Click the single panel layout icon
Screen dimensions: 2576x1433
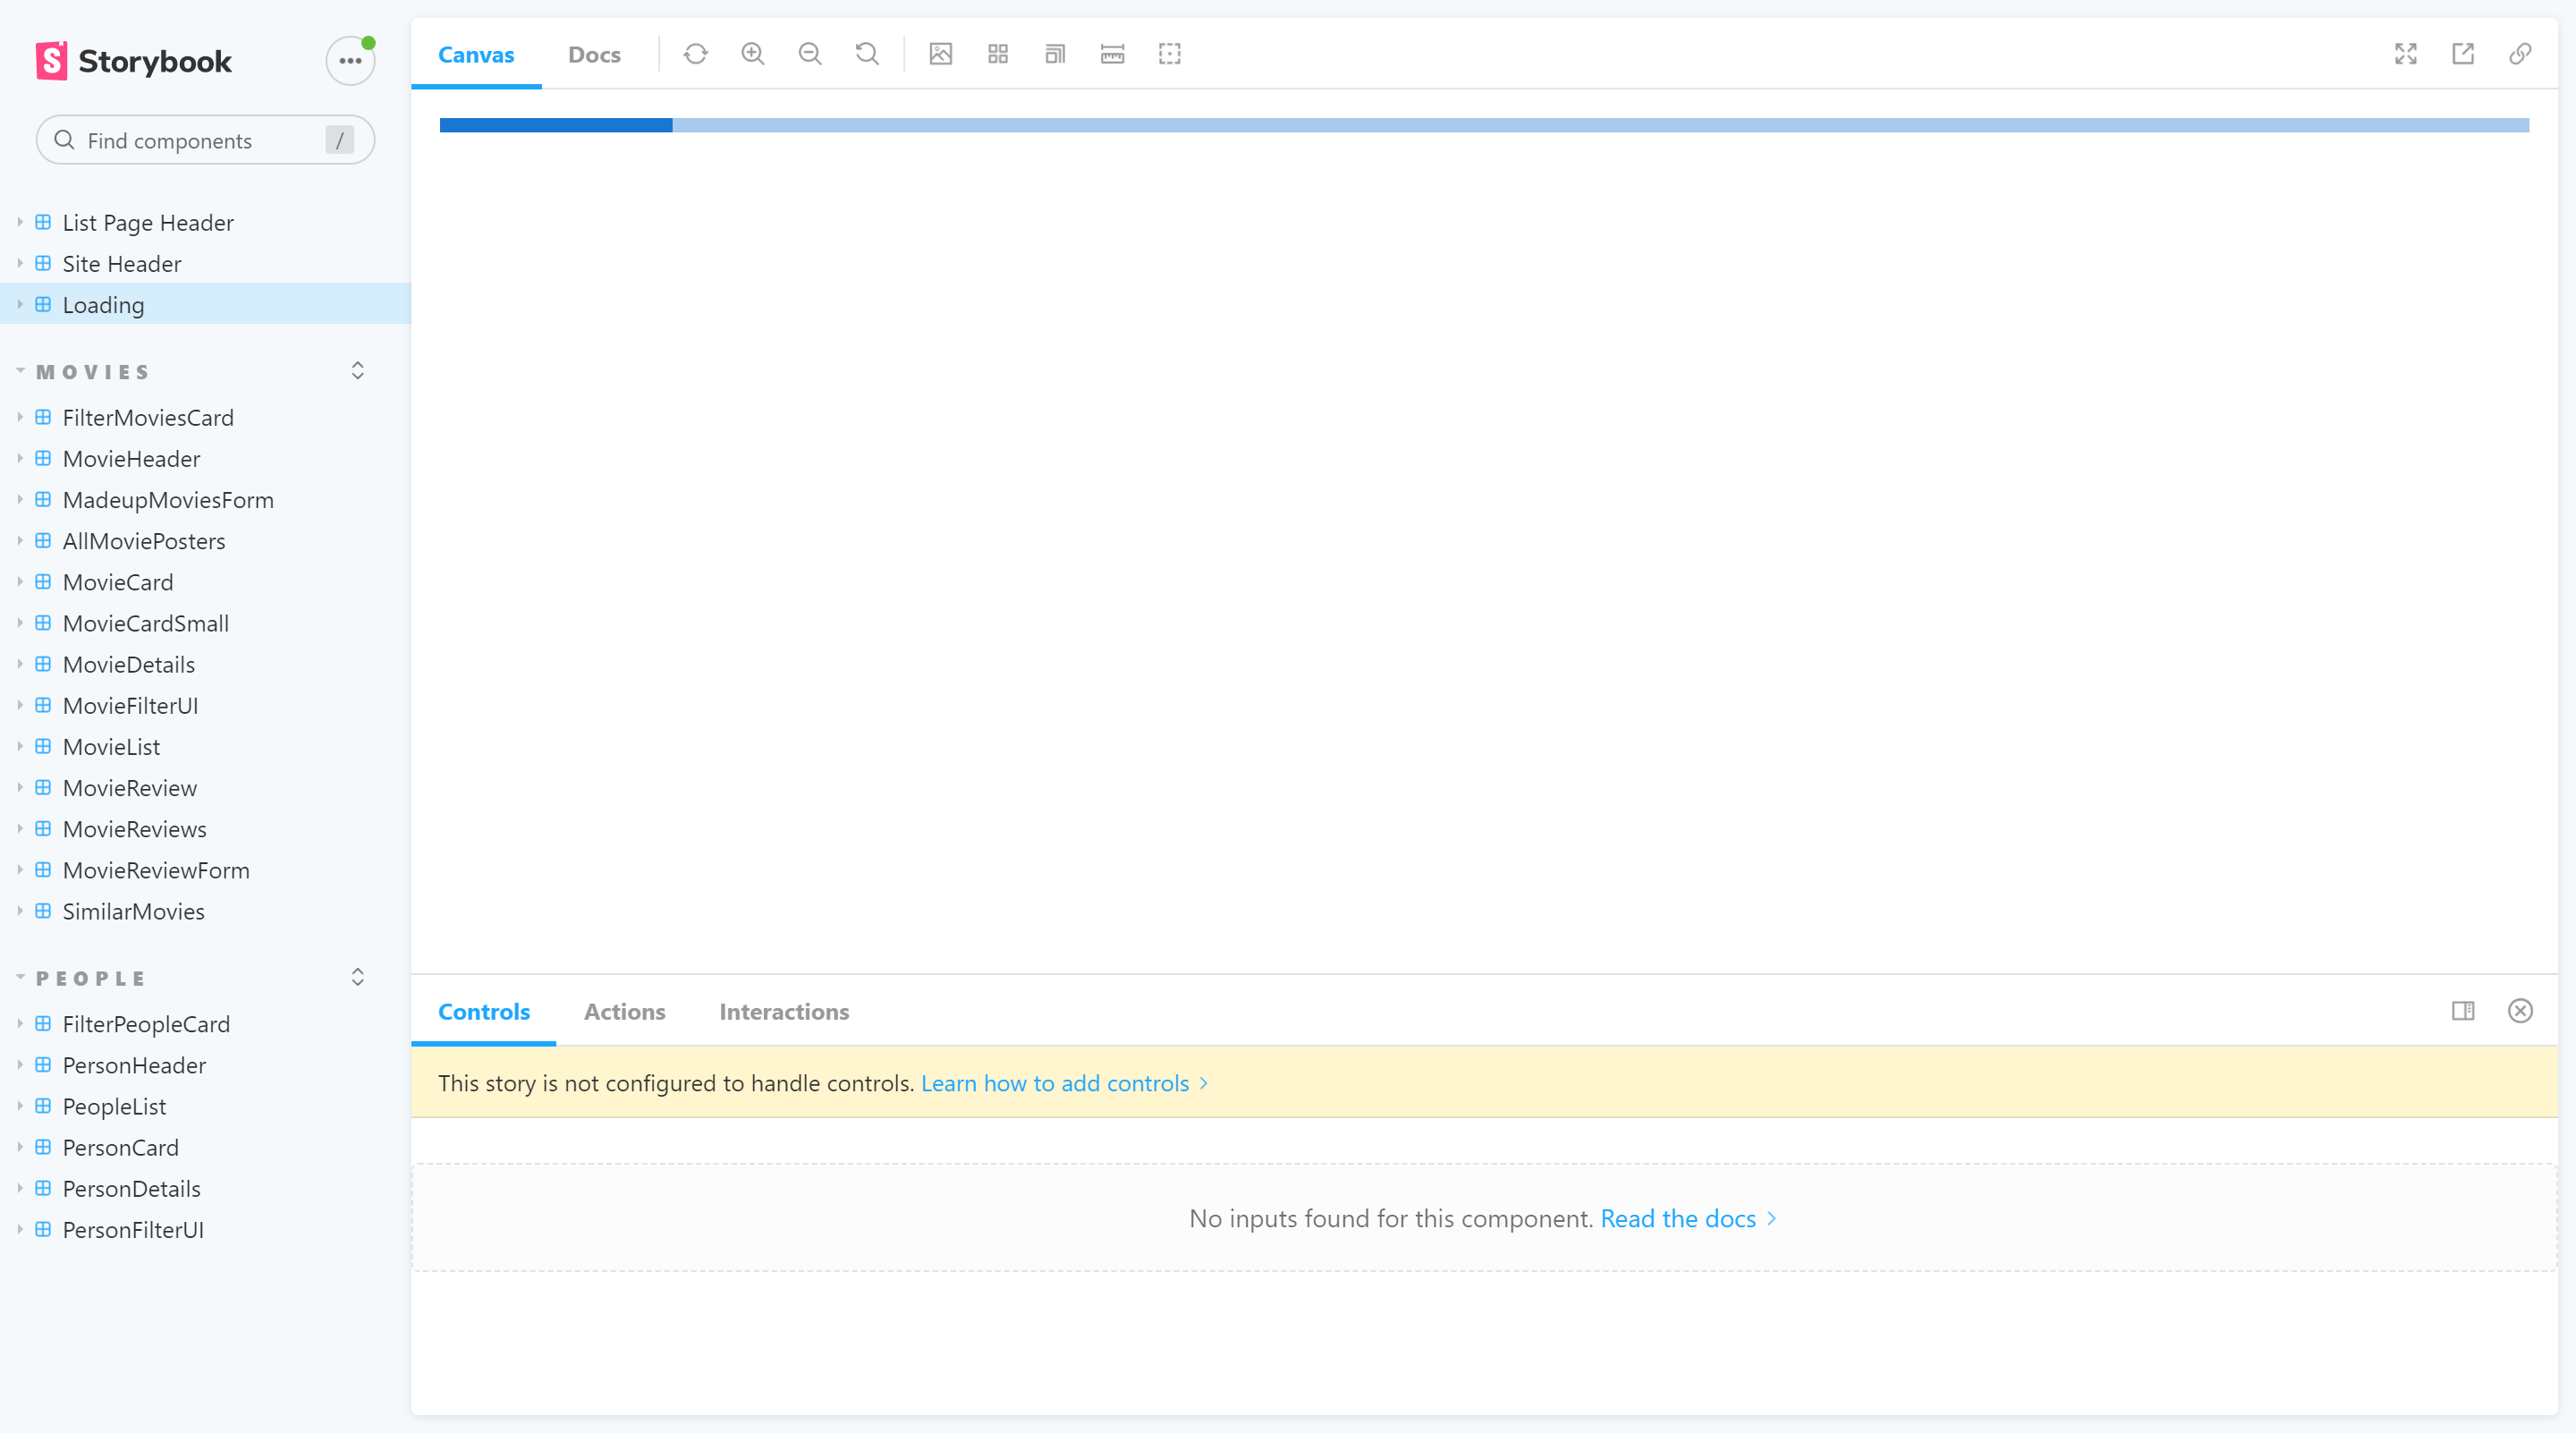[x=2463, y=1011]
